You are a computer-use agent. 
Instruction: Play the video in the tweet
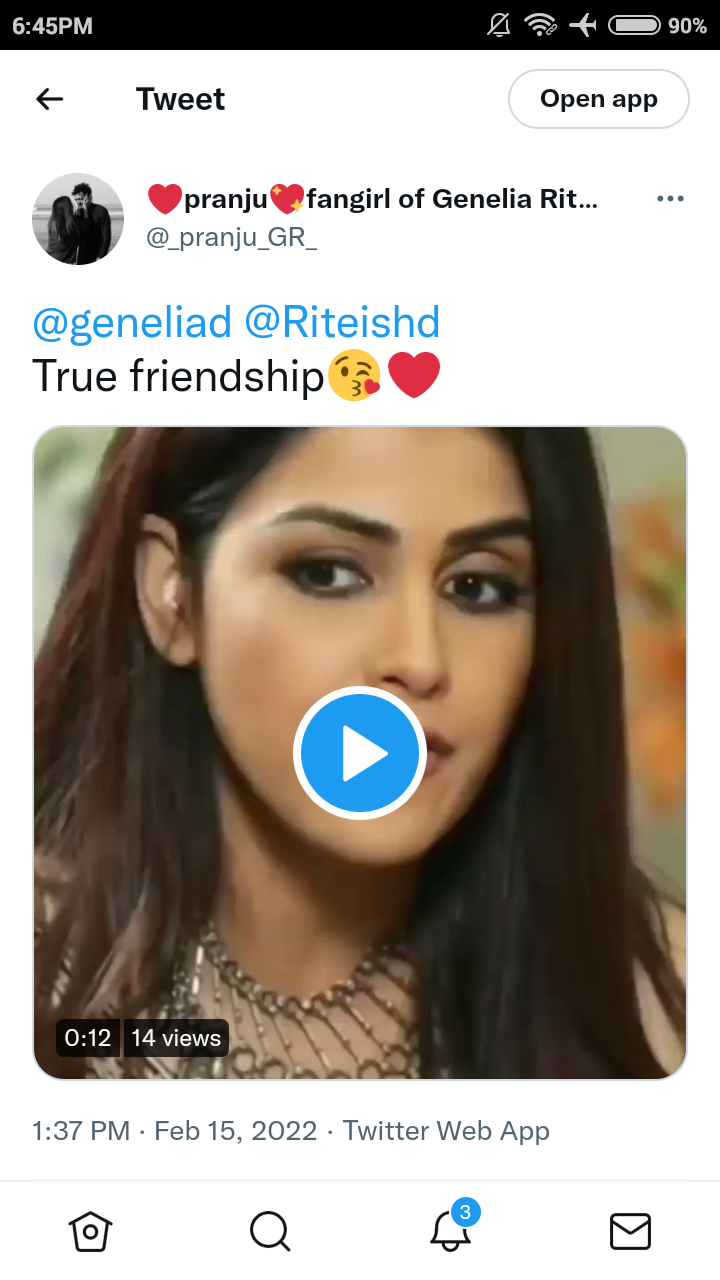[x=360, y=753]
